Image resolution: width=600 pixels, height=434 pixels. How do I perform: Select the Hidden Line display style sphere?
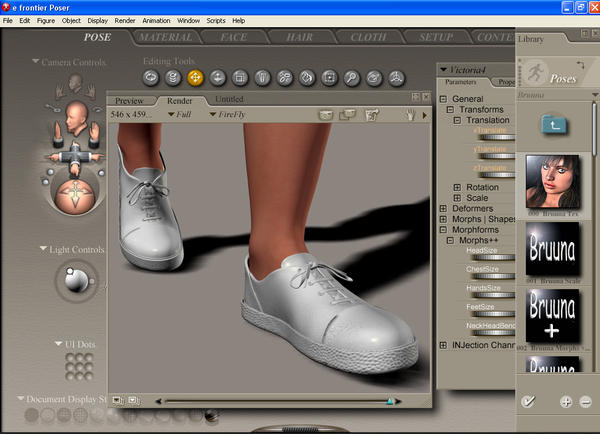click(x=81, y=415)
